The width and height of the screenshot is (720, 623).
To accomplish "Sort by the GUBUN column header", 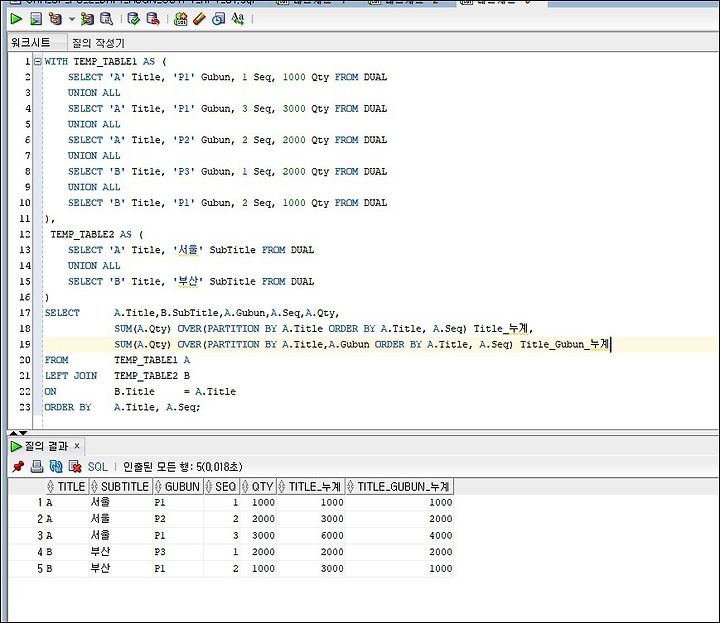I will click(178, 487).
